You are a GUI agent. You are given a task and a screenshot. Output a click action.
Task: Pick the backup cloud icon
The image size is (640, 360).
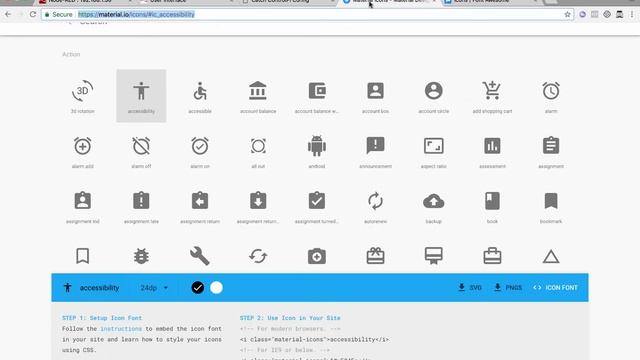click(433, 201)
